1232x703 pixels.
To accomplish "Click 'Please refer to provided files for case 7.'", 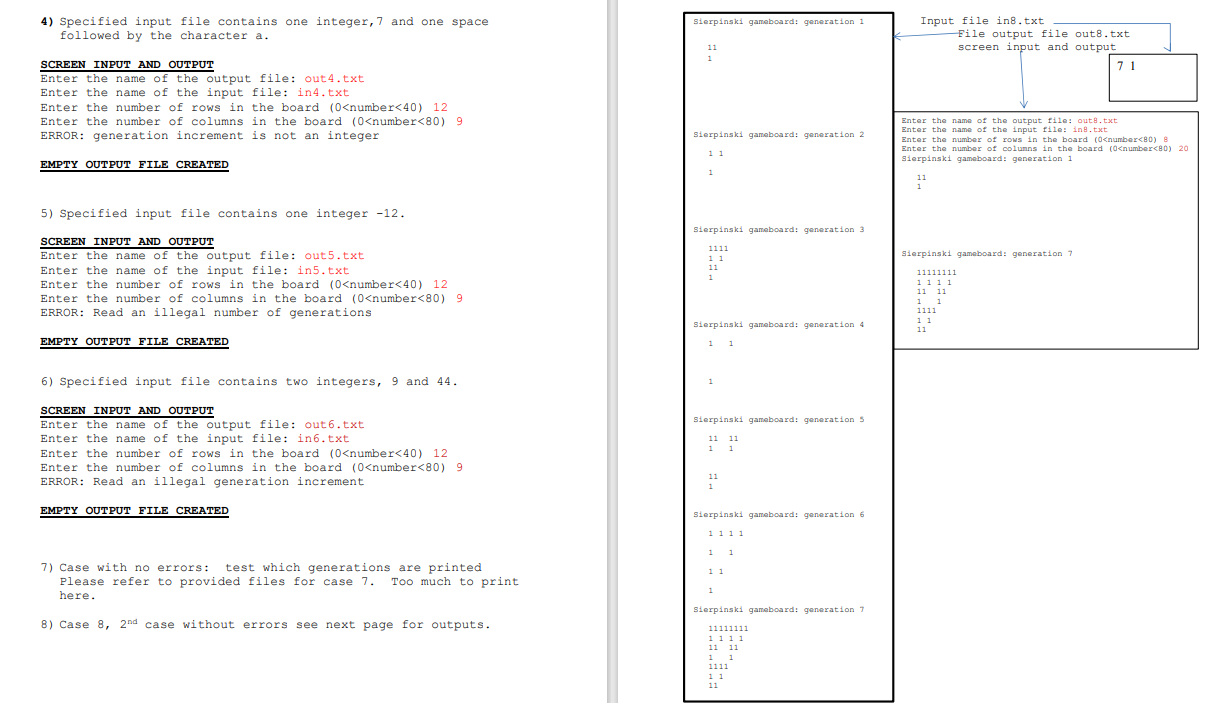I will 215,582.
